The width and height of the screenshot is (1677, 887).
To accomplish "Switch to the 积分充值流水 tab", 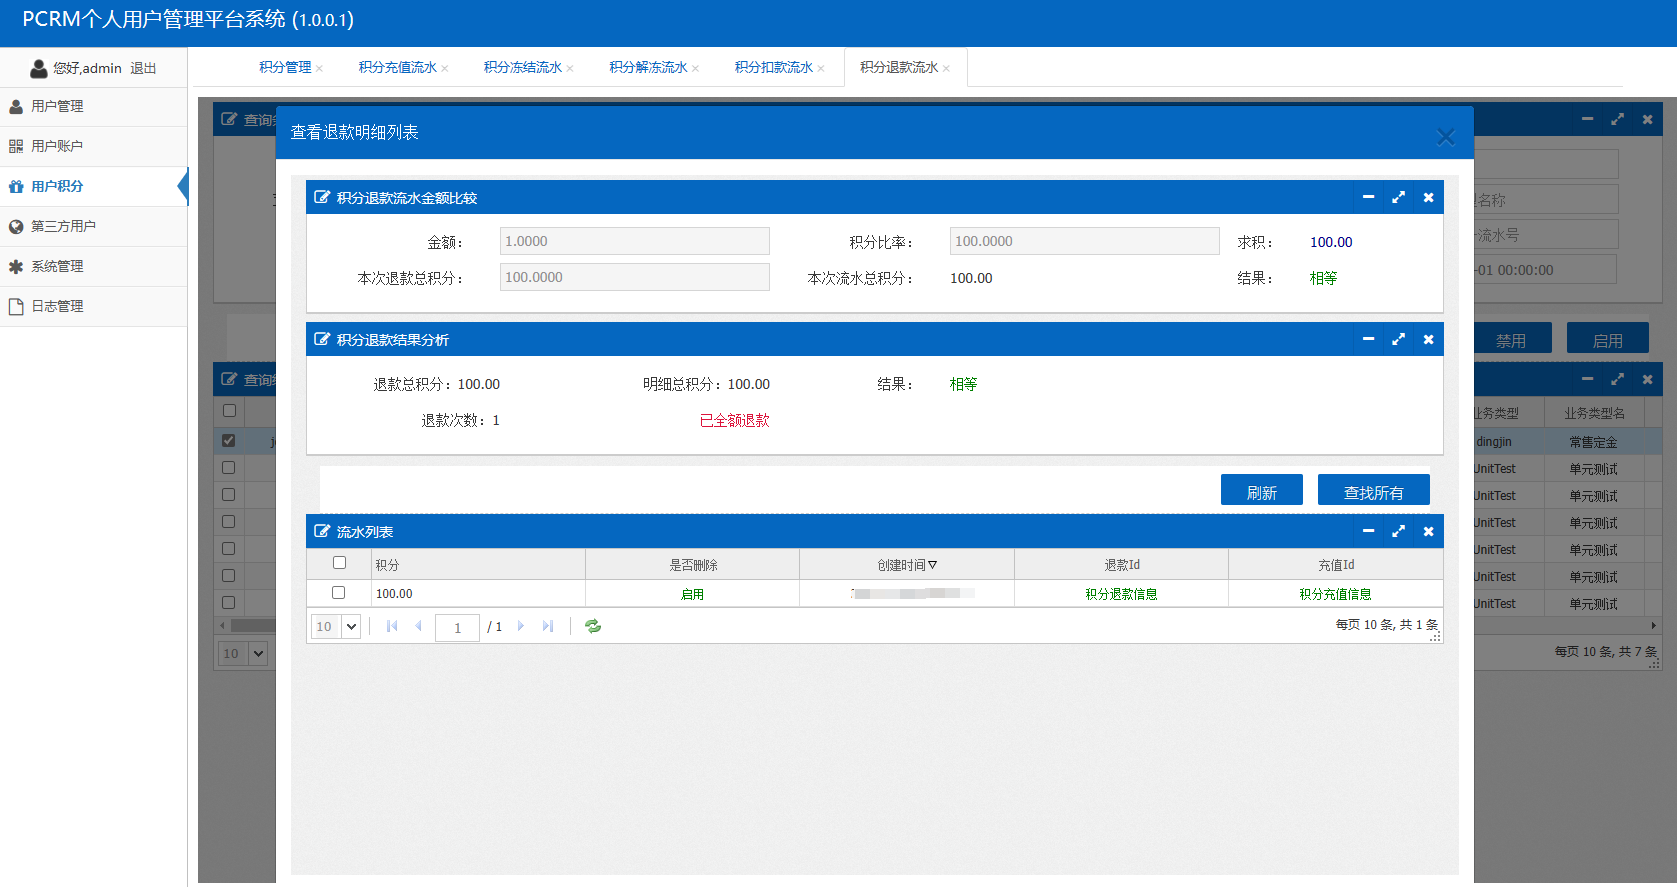I will coord(397,67).
